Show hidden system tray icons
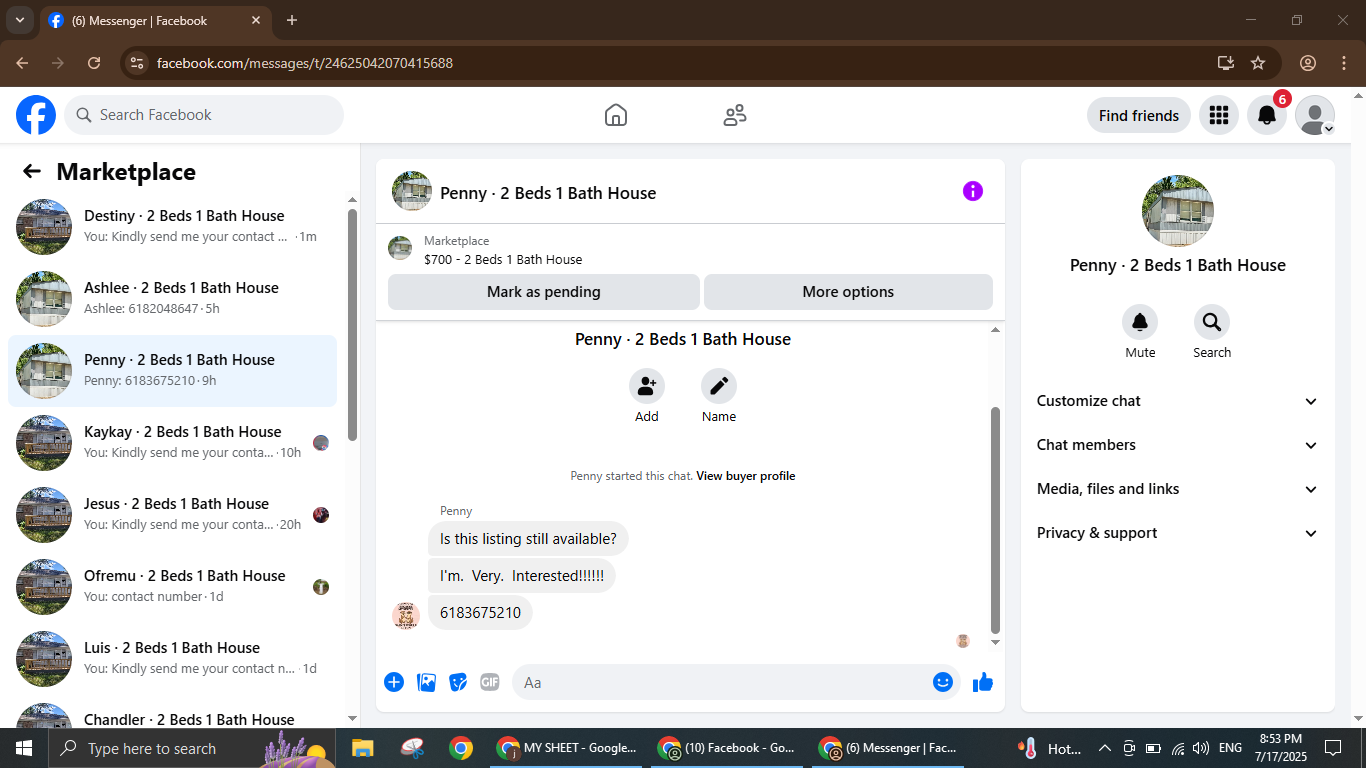 (1105, 748)
